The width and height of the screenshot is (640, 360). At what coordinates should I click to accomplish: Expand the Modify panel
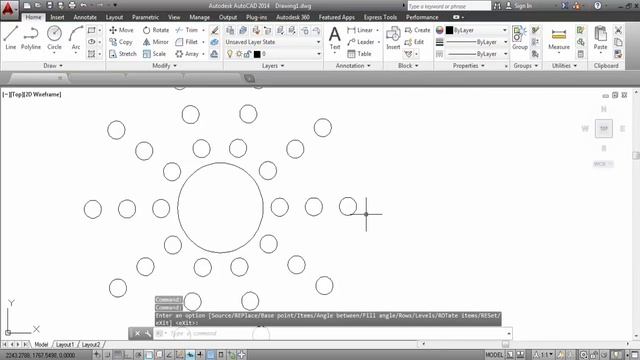(164, 66)
